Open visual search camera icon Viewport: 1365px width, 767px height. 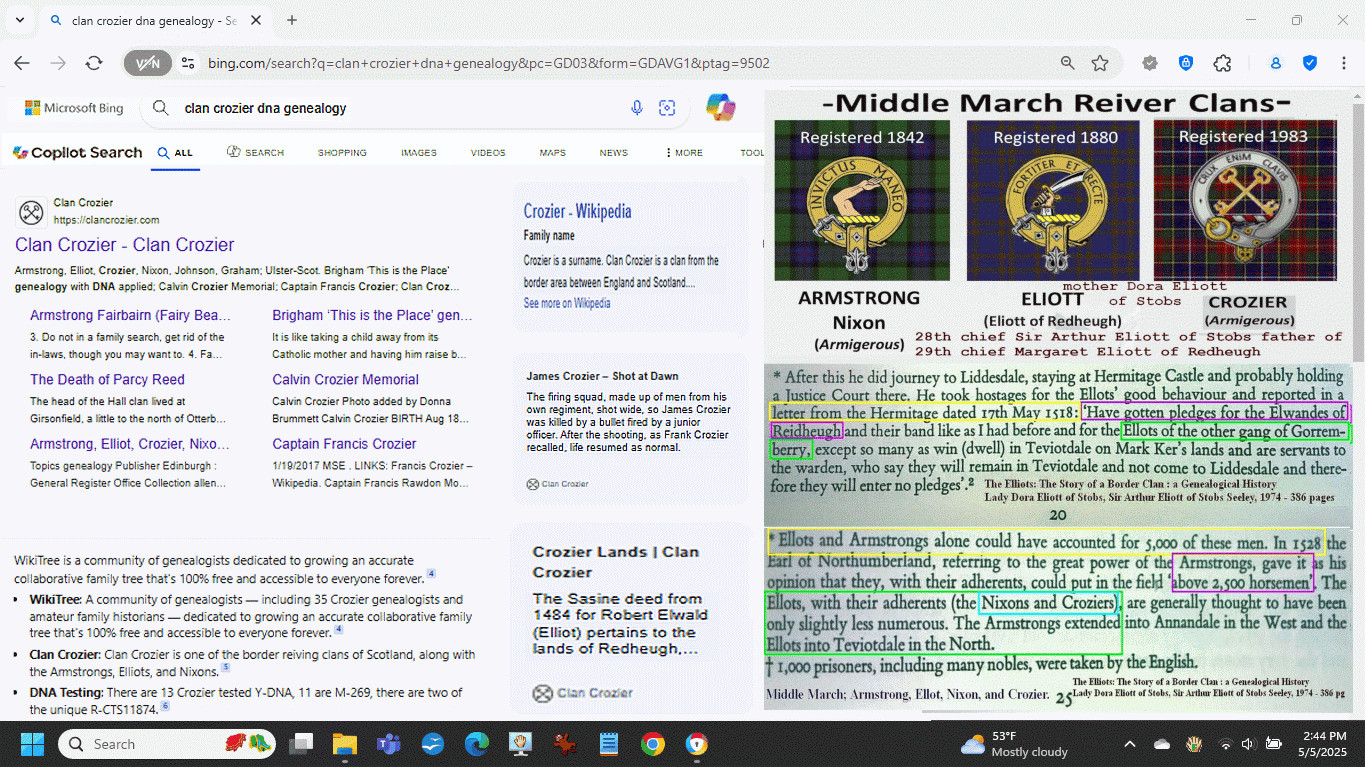(x=667, y=108)
